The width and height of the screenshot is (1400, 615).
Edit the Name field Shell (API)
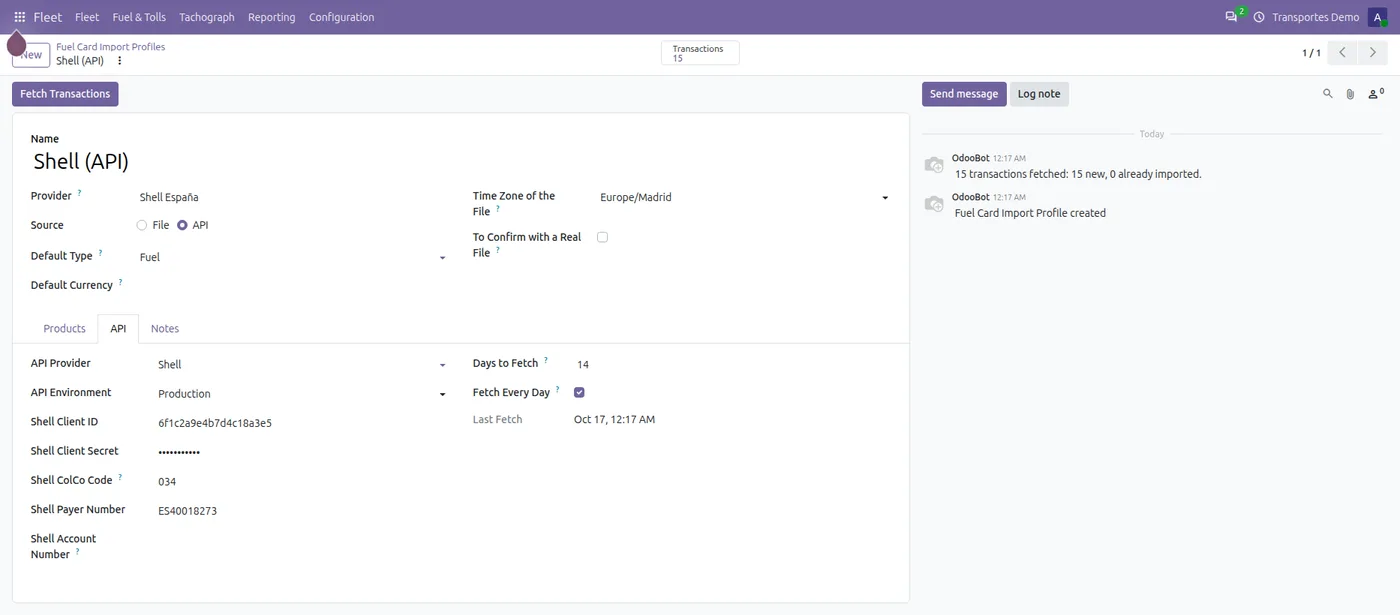[460, 161]
